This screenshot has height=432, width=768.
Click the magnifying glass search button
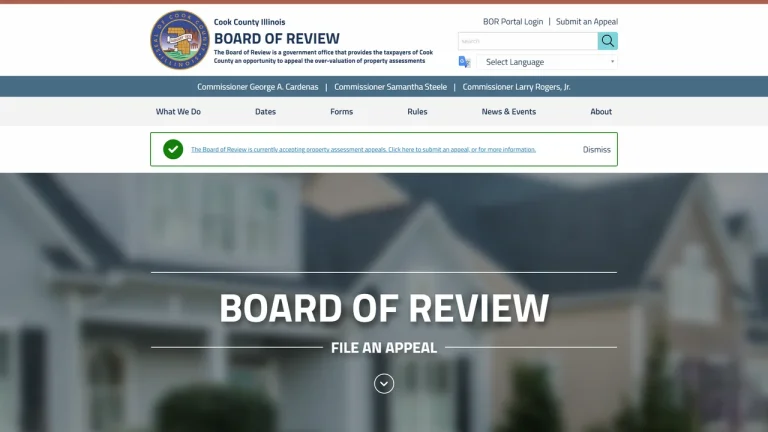coord(607,41)
